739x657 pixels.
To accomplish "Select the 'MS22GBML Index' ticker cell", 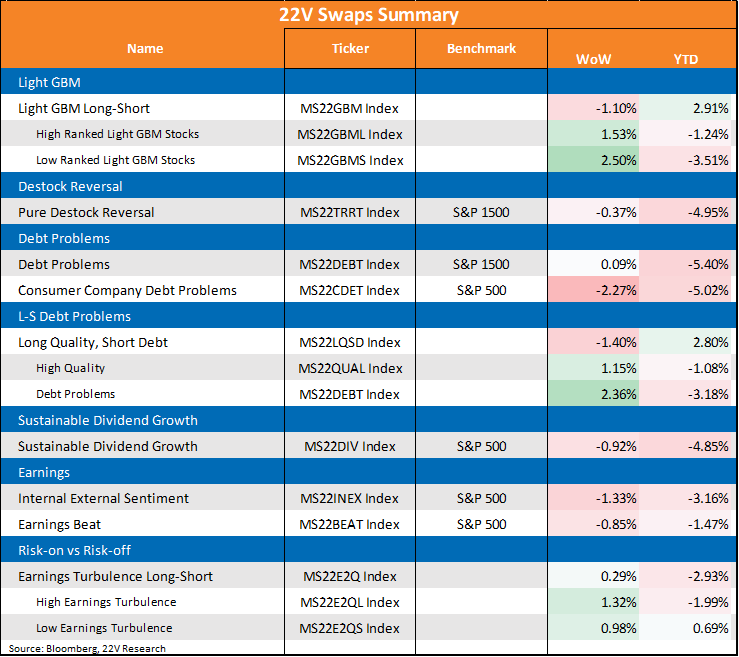I will 350,134.
